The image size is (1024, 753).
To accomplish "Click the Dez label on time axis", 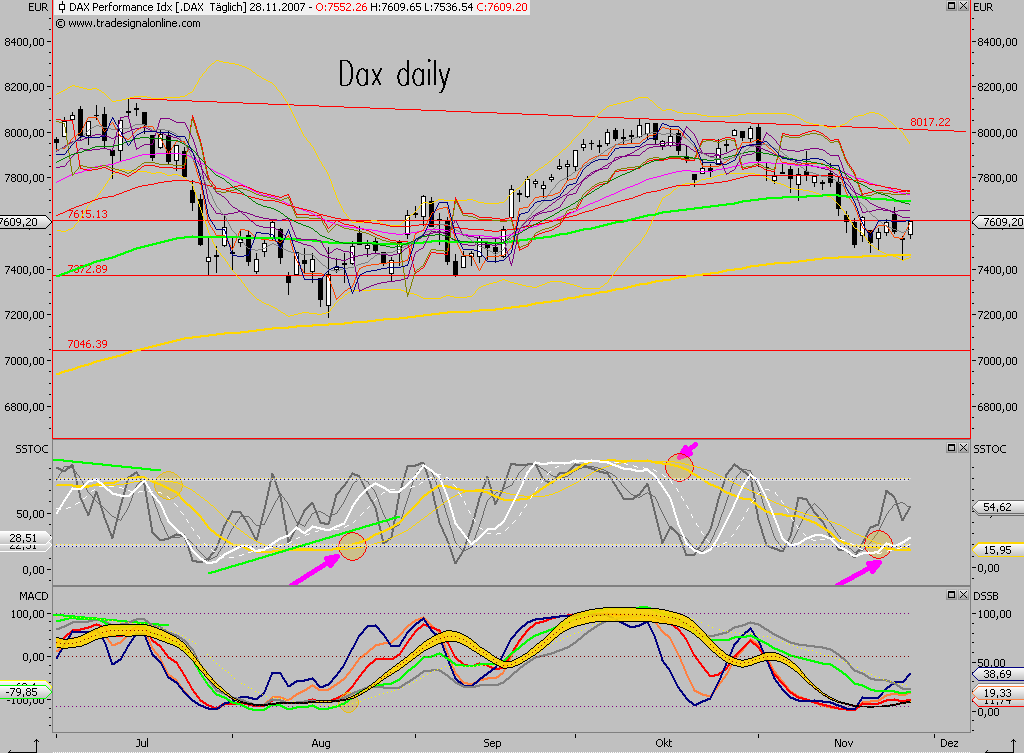I will coord(950,743).
